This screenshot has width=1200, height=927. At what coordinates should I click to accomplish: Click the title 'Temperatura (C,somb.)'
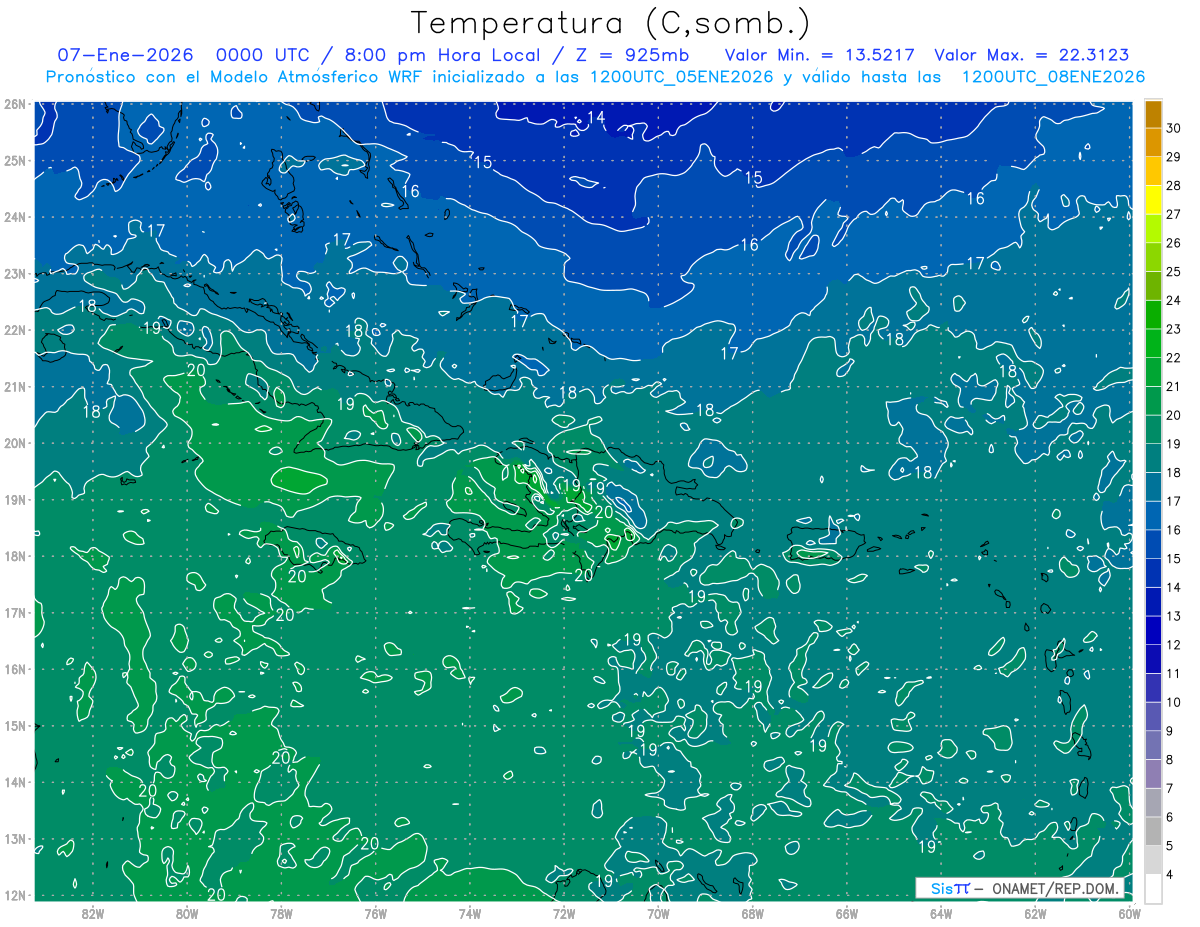pyautogui.click(x=611, y=23)
